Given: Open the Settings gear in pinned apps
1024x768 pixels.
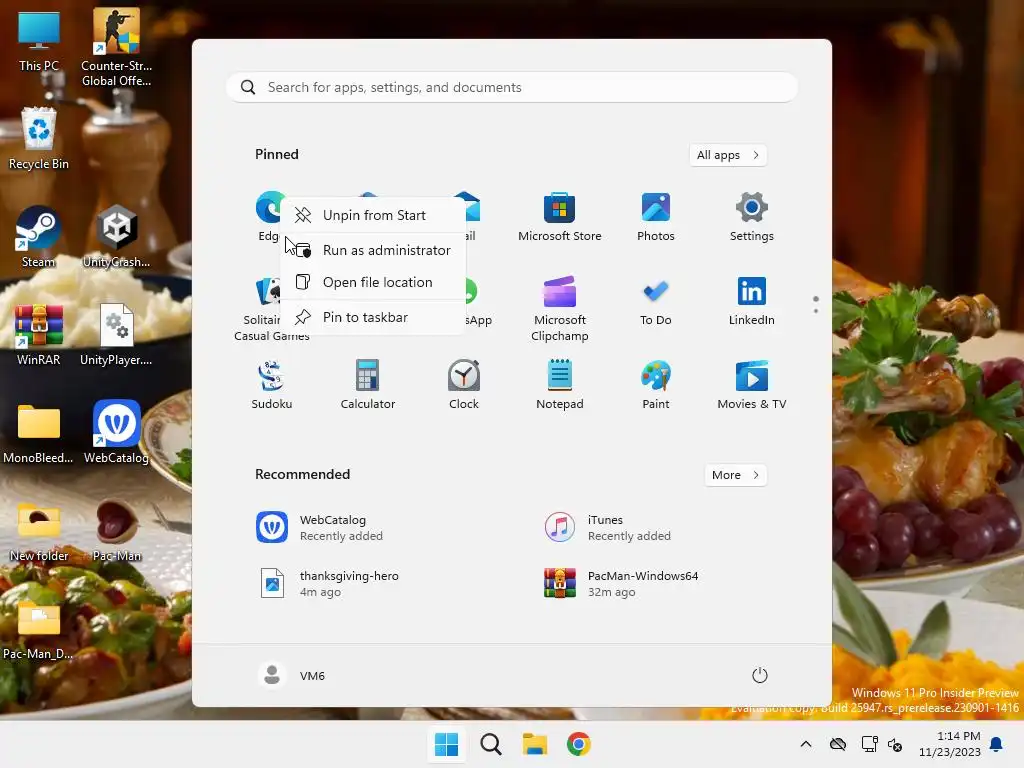Looking at the screenshot, I should point(751,217).
